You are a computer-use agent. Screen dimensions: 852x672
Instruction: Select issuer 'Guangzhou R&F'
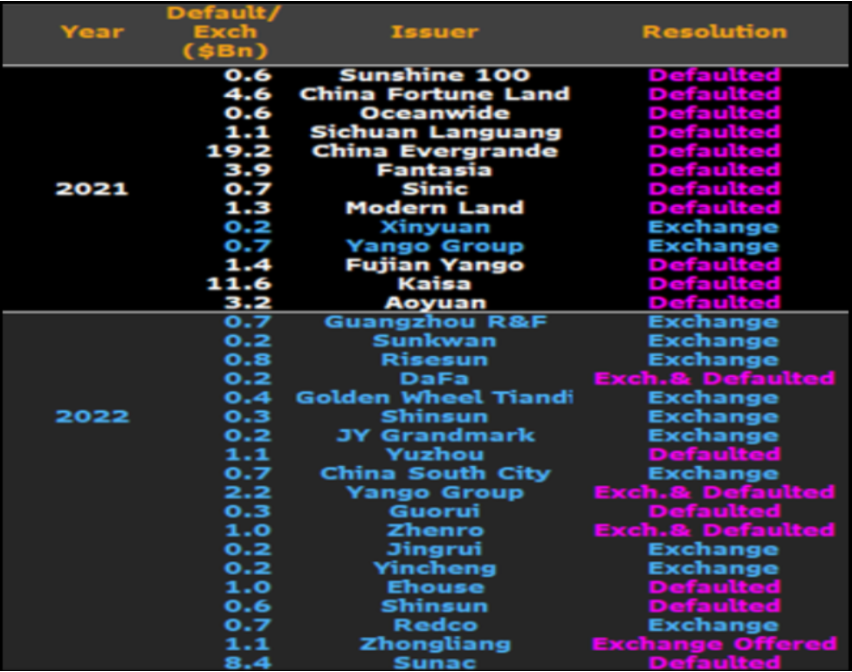click(x=435, y=322)
